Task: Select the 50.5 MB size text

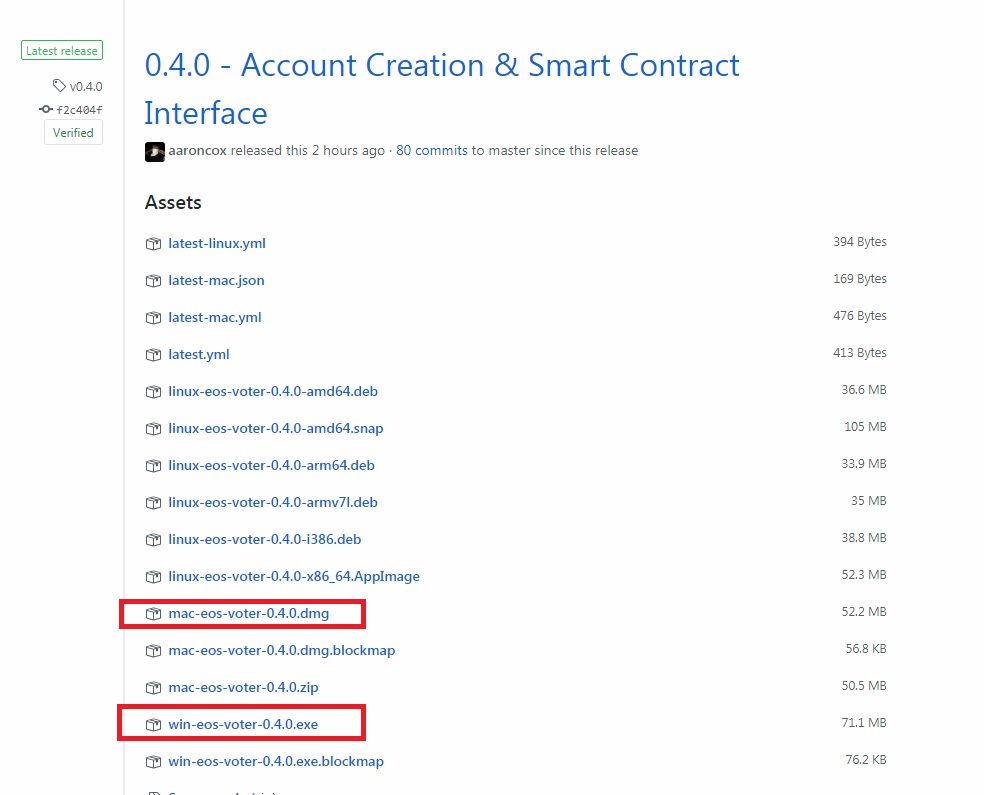Action: point(864,686)
